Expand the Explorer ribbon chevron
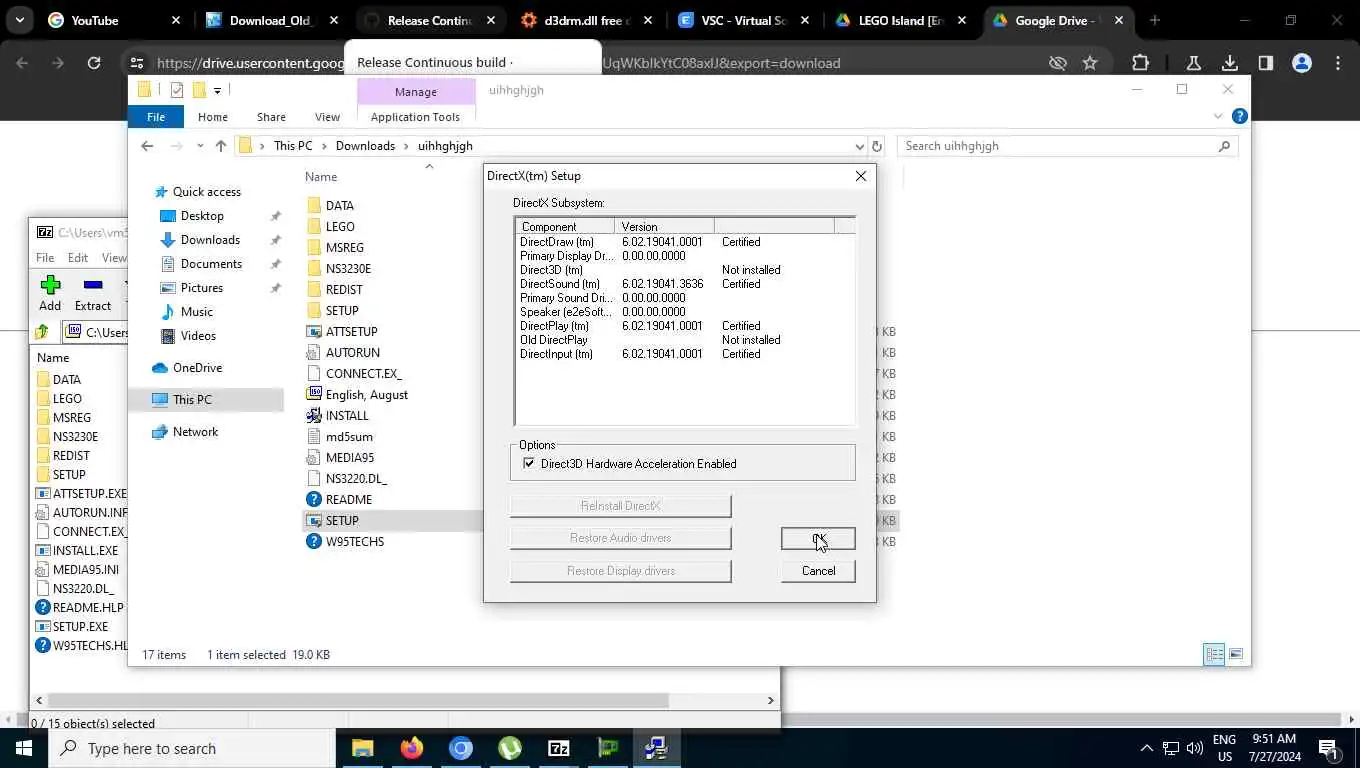The width and height of the screenshot is (1360, 768). (x=1218, y=117)
